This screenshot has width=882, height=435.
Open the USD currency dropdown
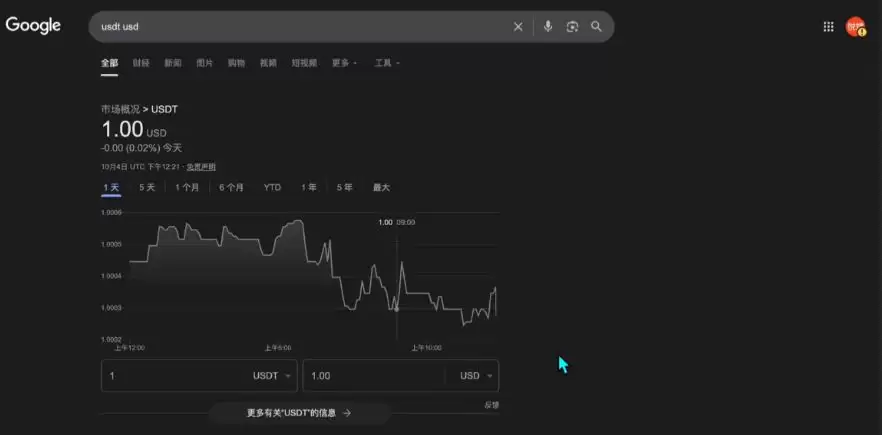click(476, 375)
